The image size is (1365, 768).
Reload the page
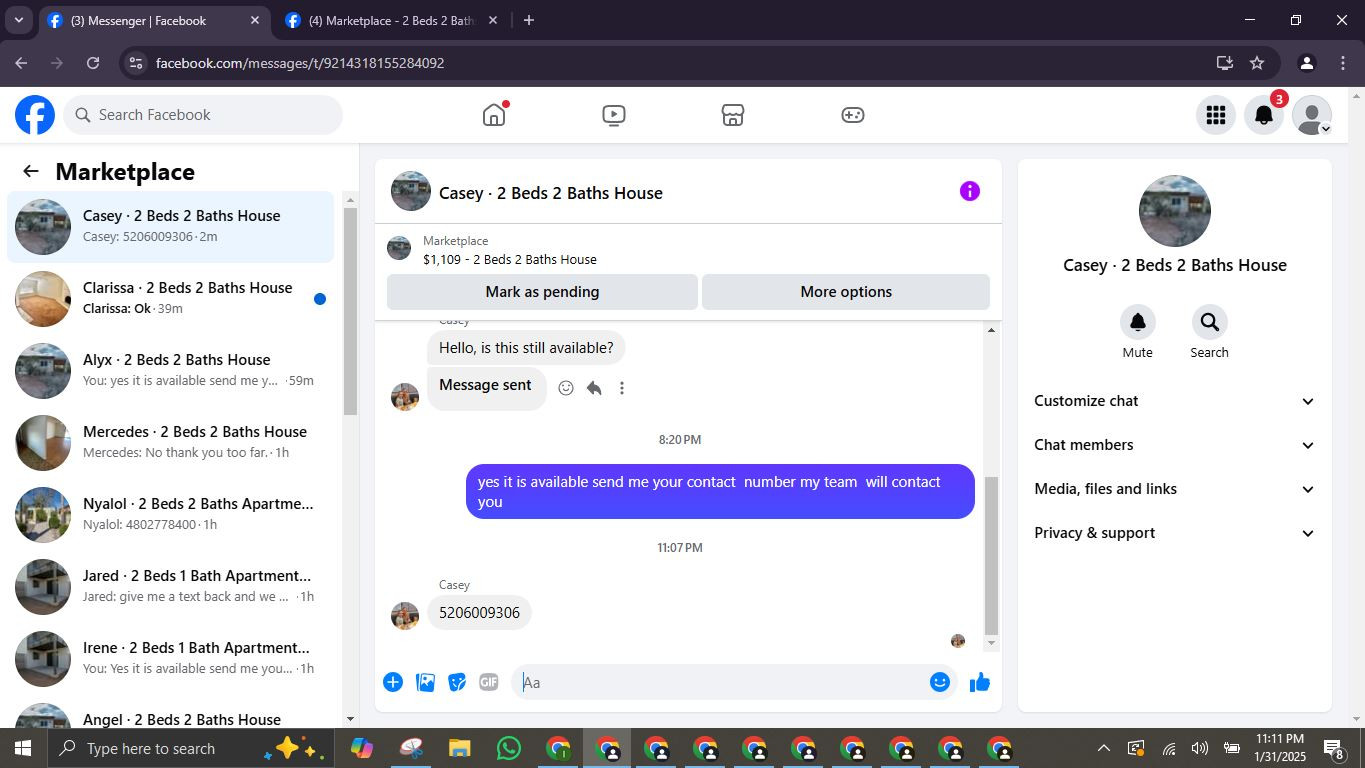[x=93, y=63]
